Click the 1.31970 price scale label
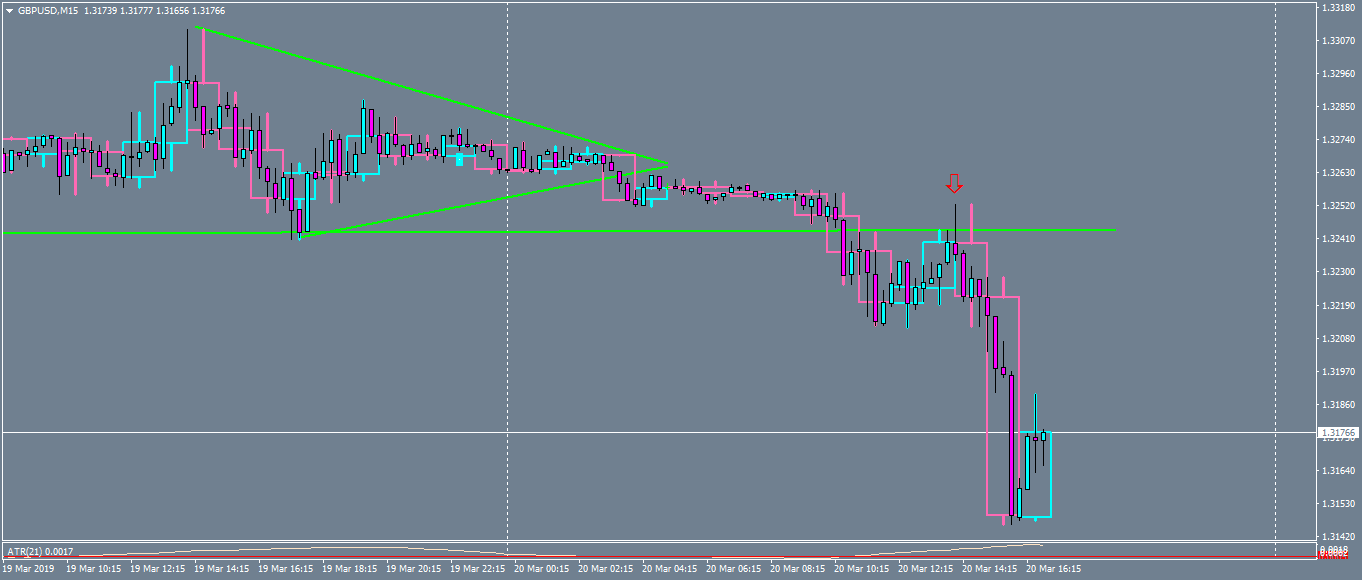1362x580 pixels. coord(1338,372)
